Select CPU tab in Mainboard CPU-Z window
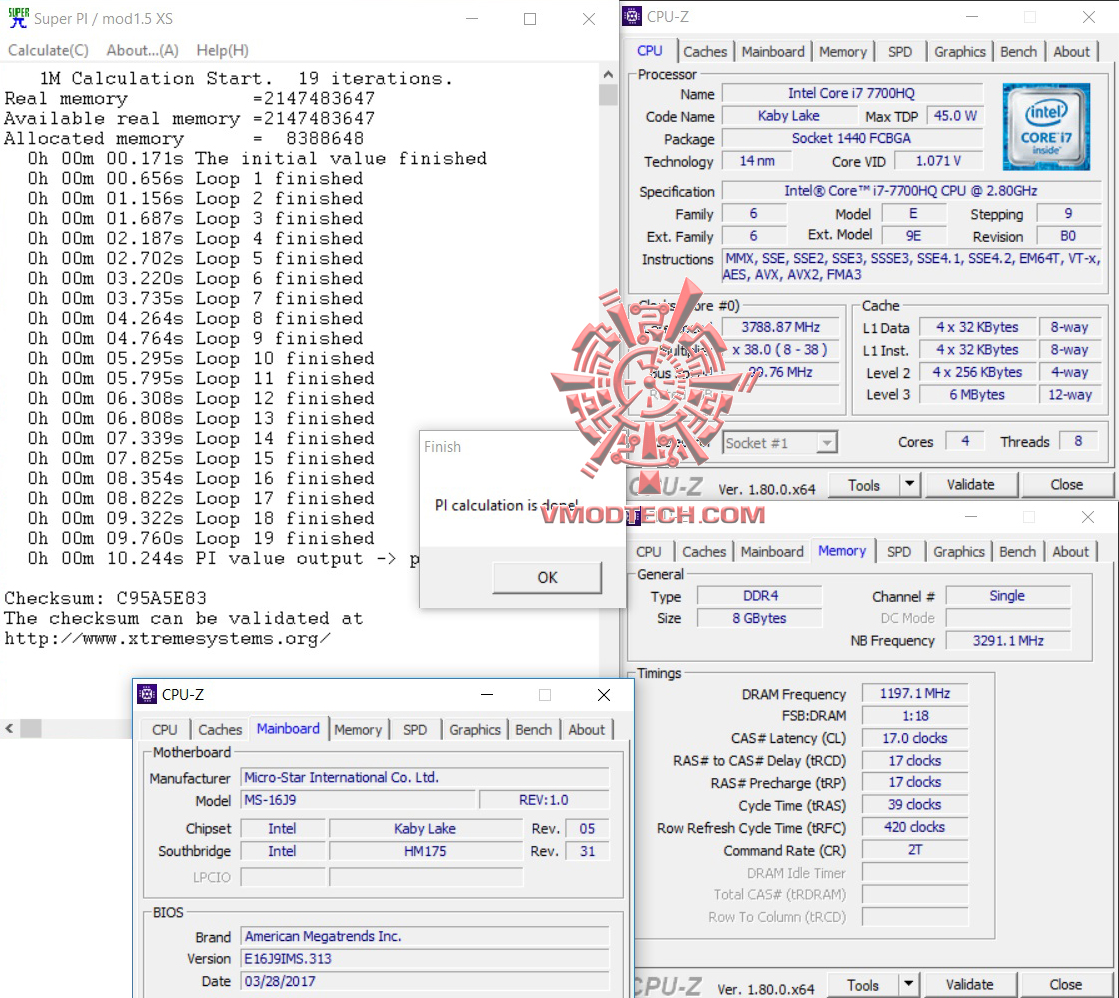This screenshot has height=998, width=1119. click(x=164, y=730)
